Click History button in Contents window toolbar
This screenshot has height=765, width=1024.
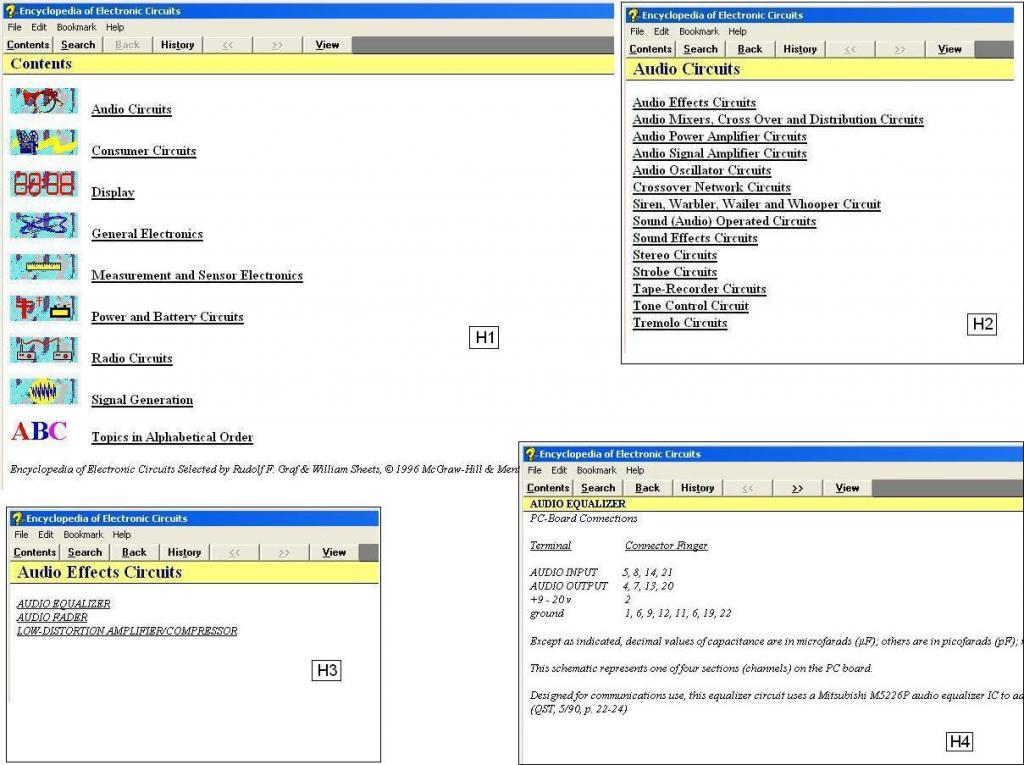pos(178,44)
